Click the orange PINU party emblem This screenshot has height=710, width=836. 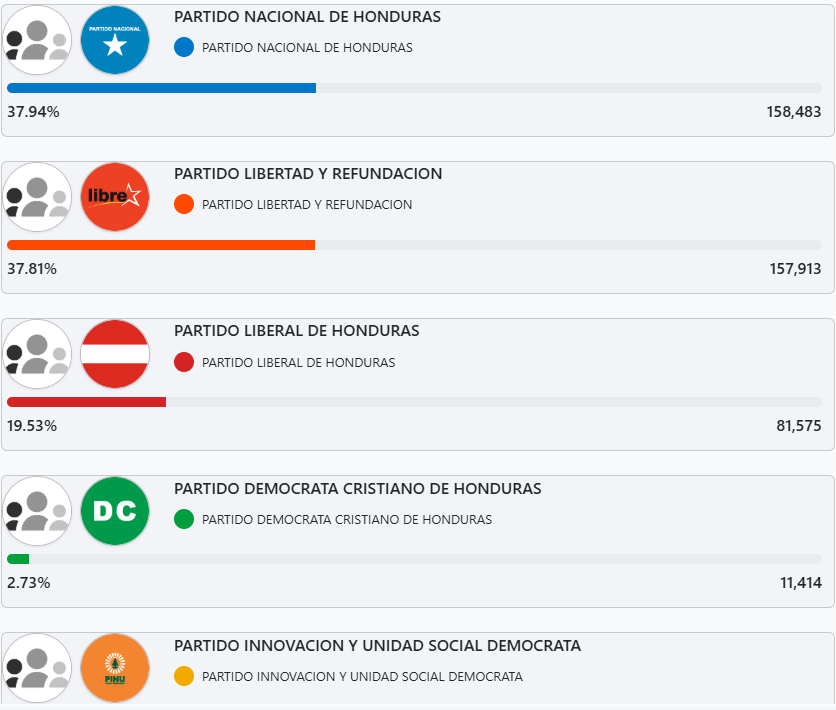(x=114, y=667)
